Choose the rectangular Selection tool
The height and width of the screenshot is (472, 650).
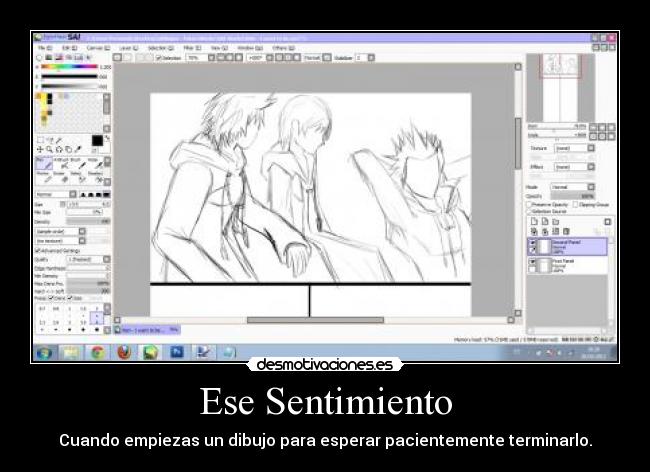point(40,140)
